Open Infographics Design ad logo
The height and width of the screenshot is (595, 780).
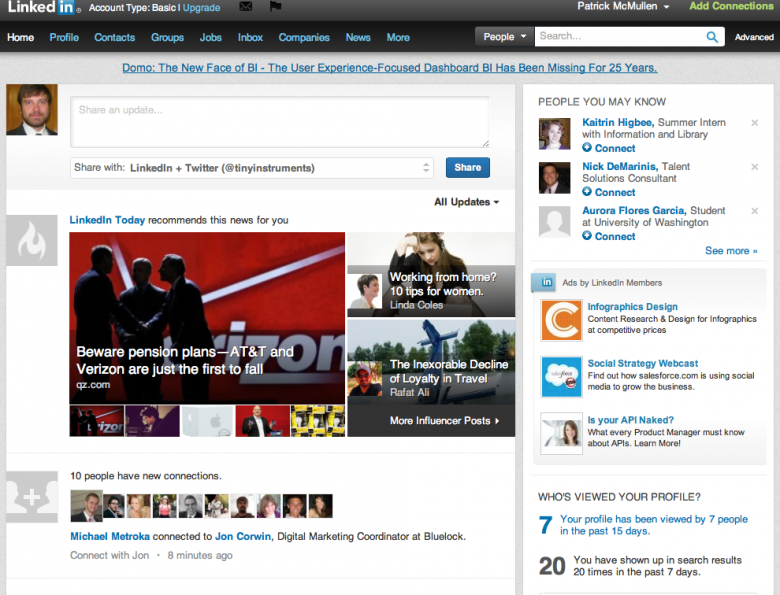click(x=562, y=320)
